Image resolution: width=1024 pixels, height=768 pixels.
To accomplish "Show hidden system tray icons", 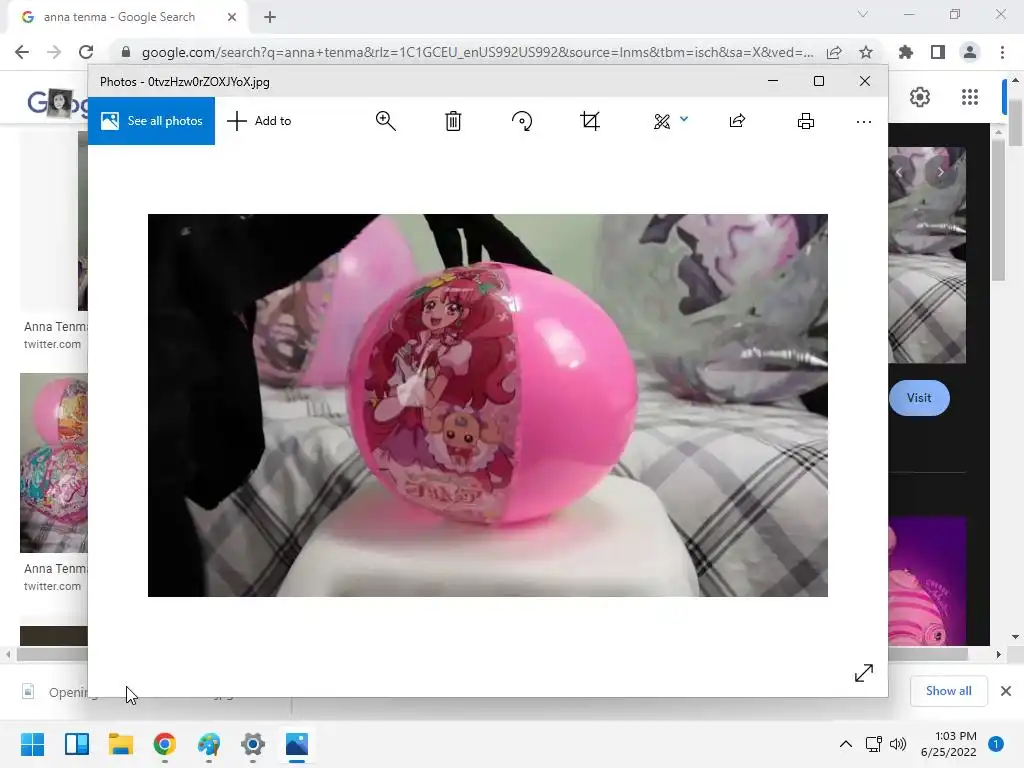I will coord(846,744).
